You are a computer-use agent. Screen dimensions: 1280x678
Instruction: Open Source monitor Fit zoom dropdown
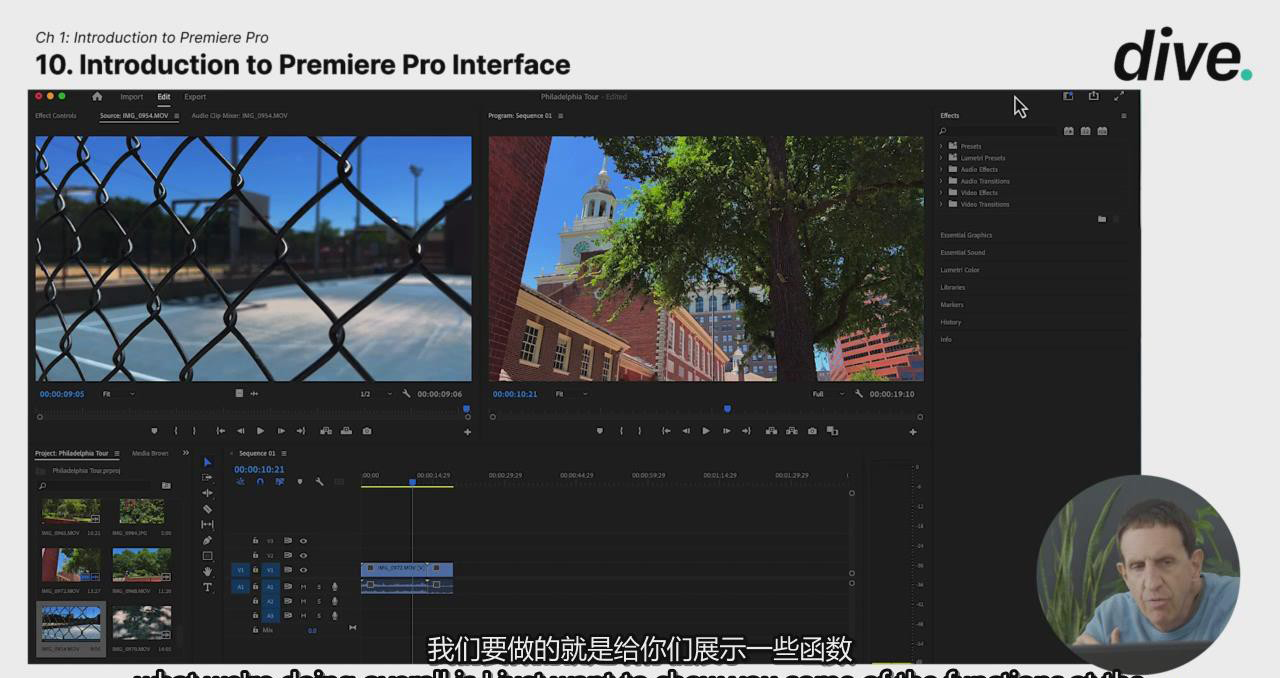tap(118, 394)
